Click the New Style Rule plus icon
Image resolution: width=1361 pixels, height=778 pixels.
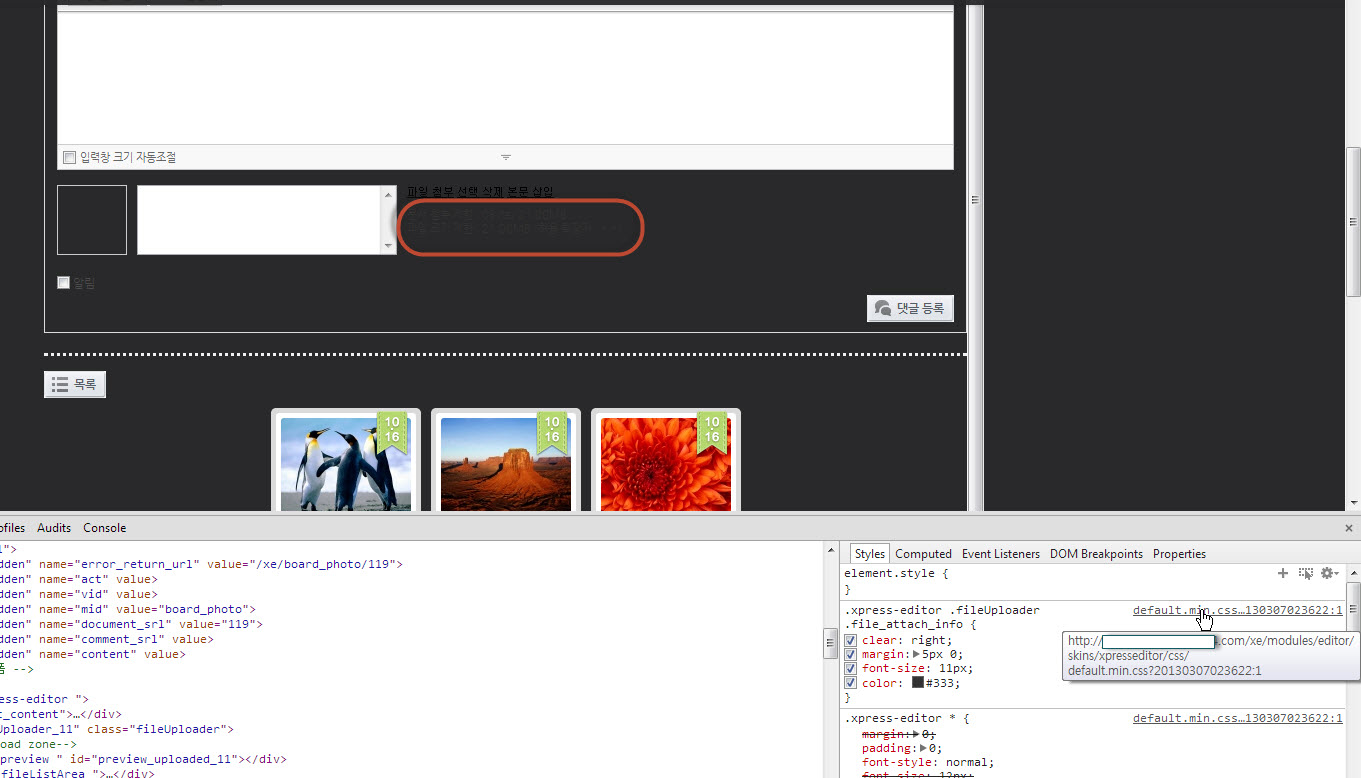point(1283,573)
